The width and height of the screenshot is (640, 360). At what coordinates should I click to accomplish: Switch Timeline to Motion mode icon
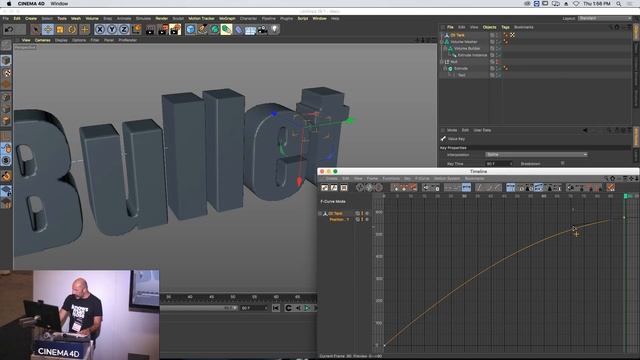click(x=344, y=187)
